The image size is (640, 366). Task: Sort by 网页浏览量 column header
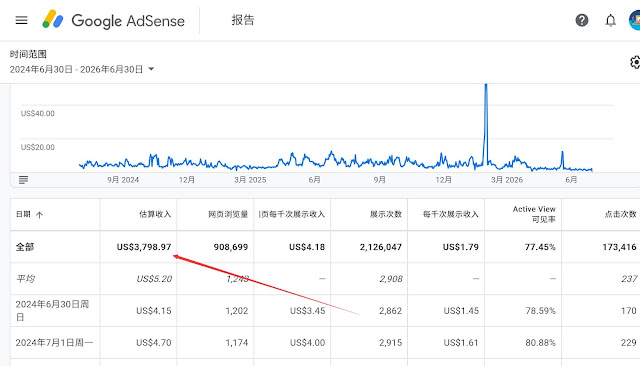point(228,214)
